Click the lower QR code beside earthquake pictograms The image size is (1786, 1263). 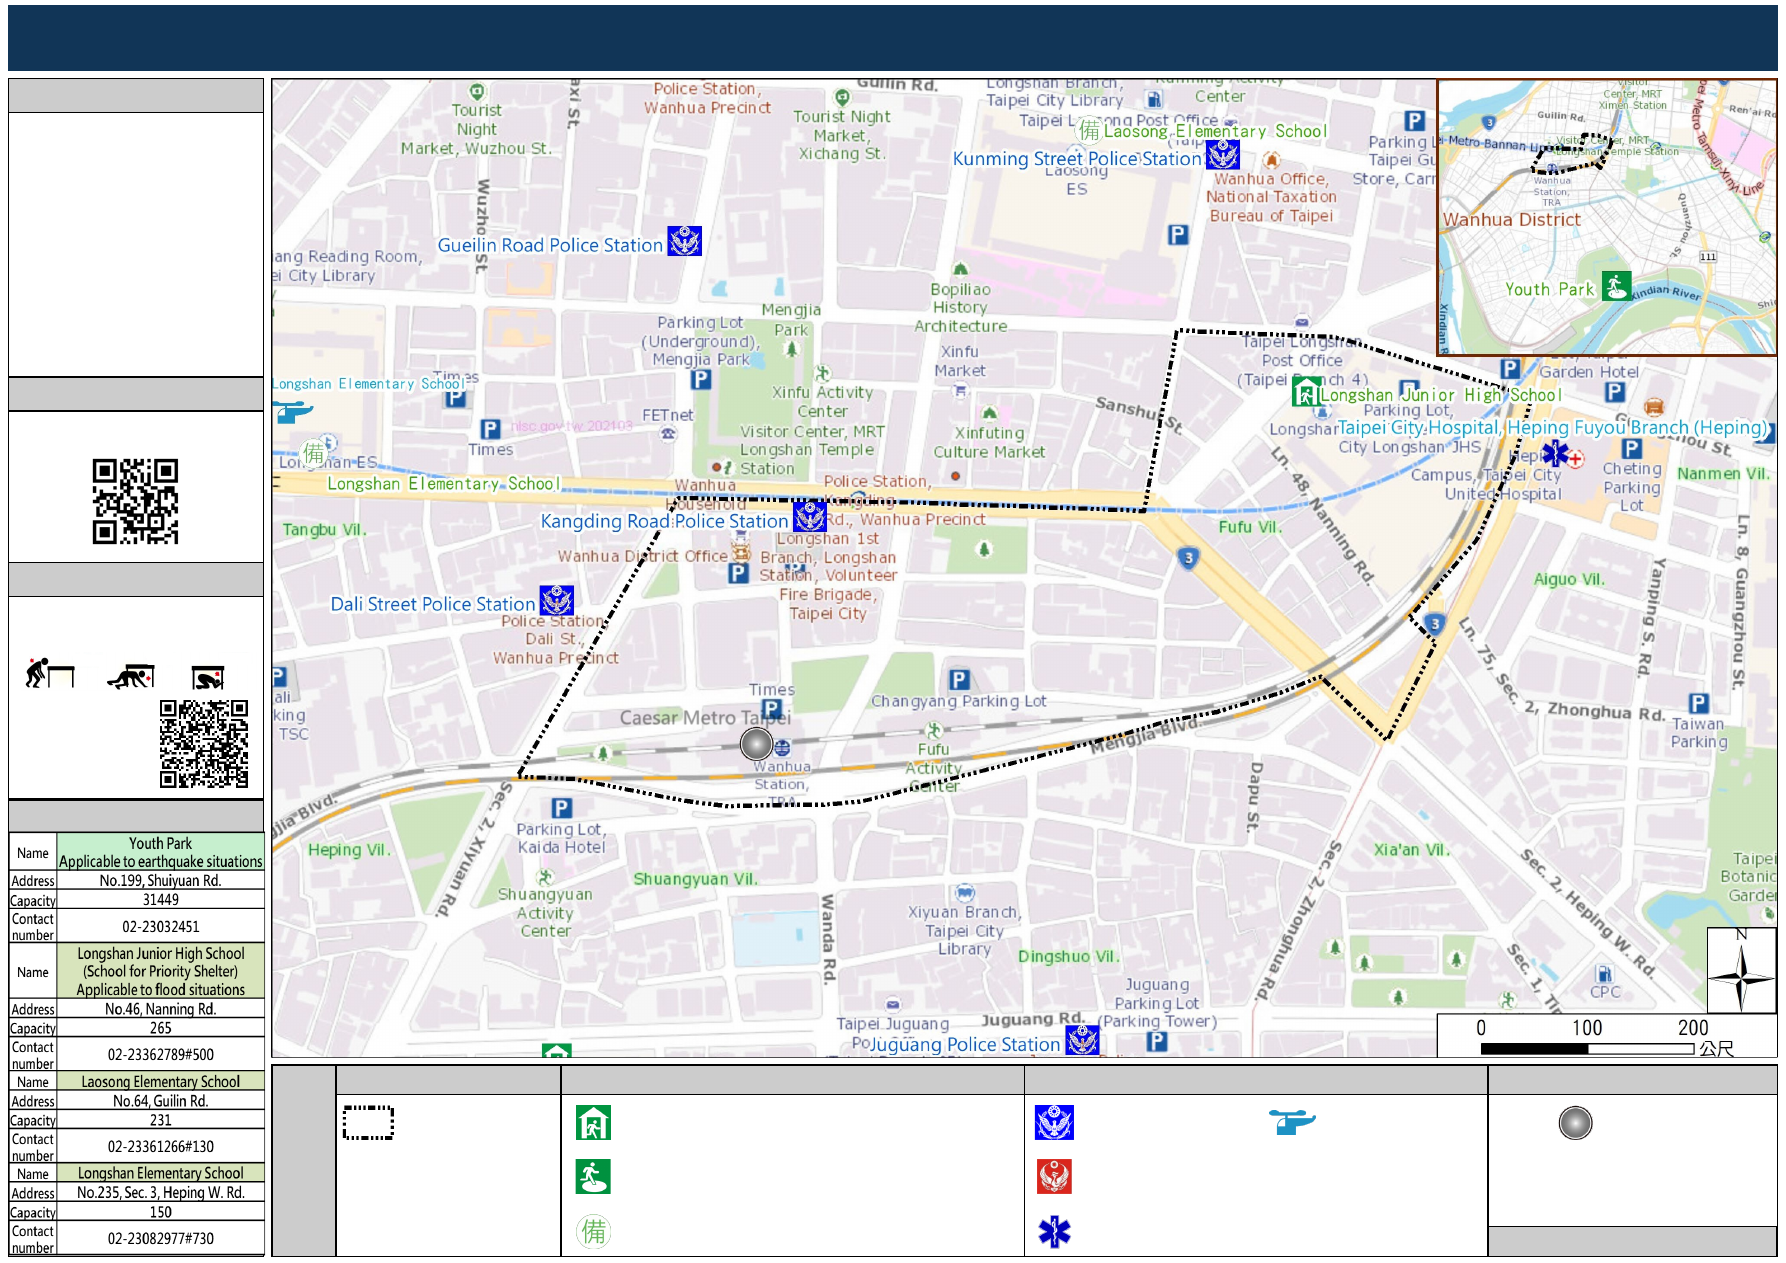pos(204,744)
